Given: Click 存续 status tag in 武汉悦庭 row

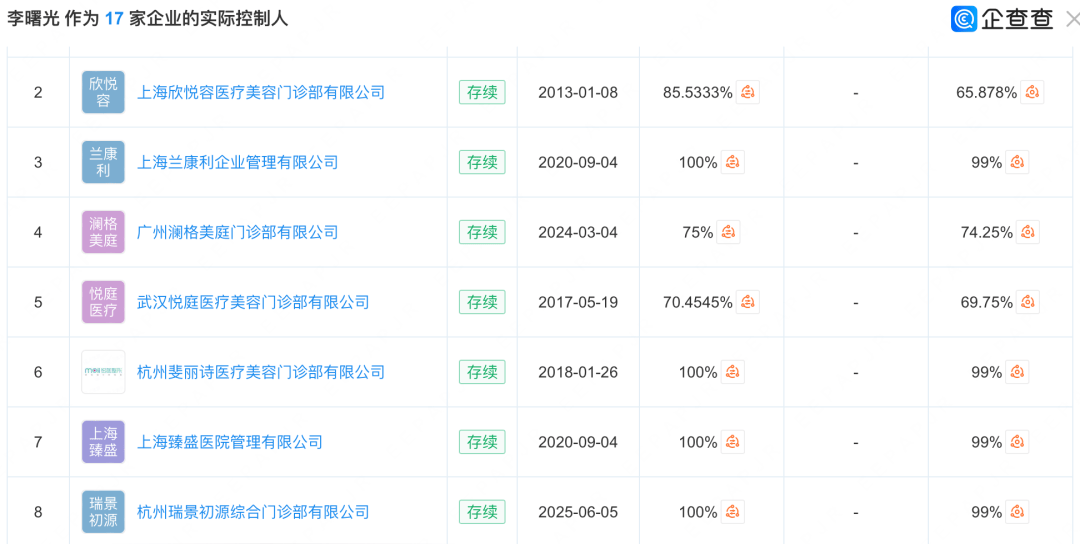Looking at the screenshot, I should pyautogui.click(x=482, y=302).
